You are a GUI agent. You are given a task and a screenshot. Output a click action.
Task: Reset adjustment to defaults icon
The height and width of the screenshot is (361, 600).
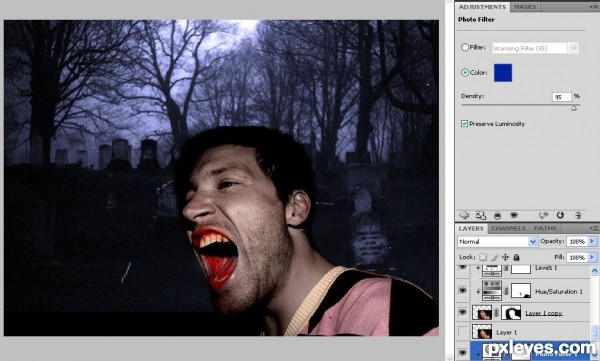coord(560,215)
